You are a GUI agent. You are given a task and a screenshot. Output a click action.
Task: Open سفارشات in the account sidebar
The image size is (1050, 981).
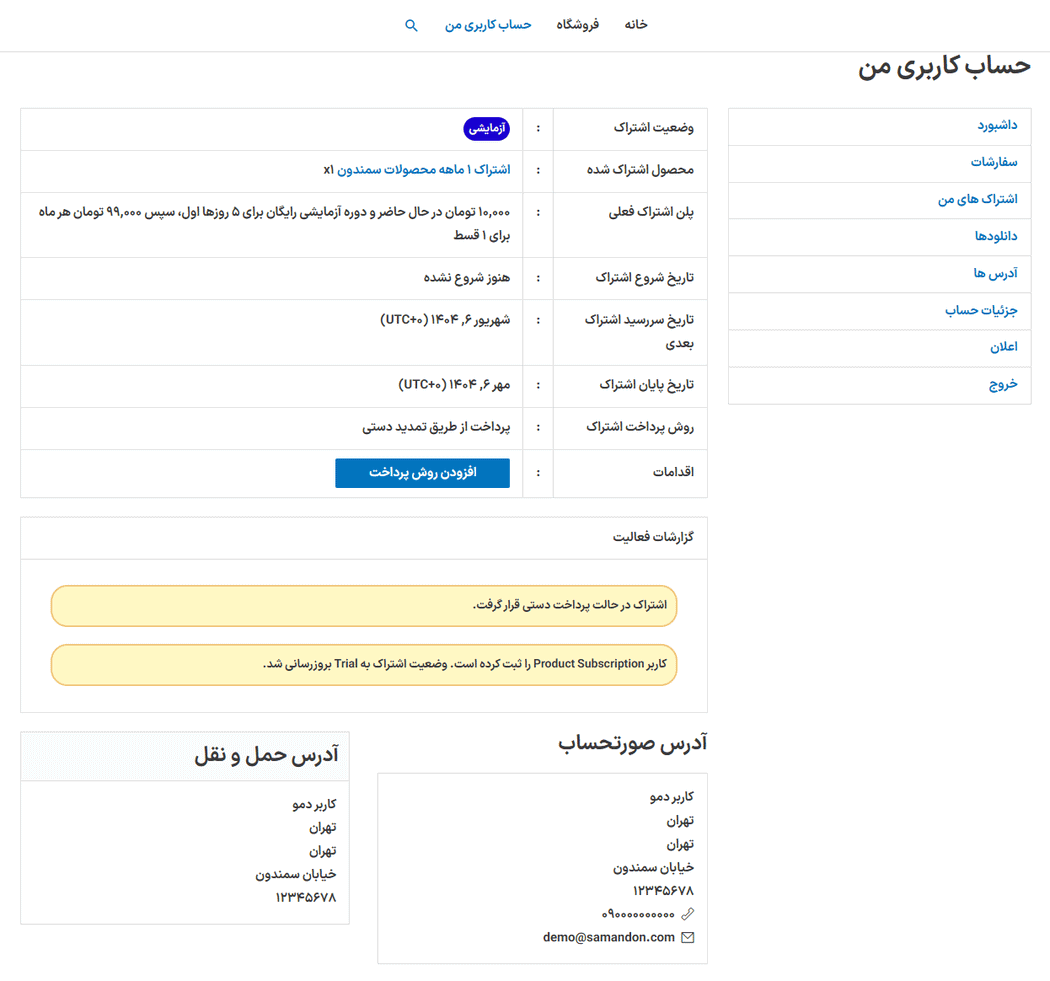pos(994,162)
